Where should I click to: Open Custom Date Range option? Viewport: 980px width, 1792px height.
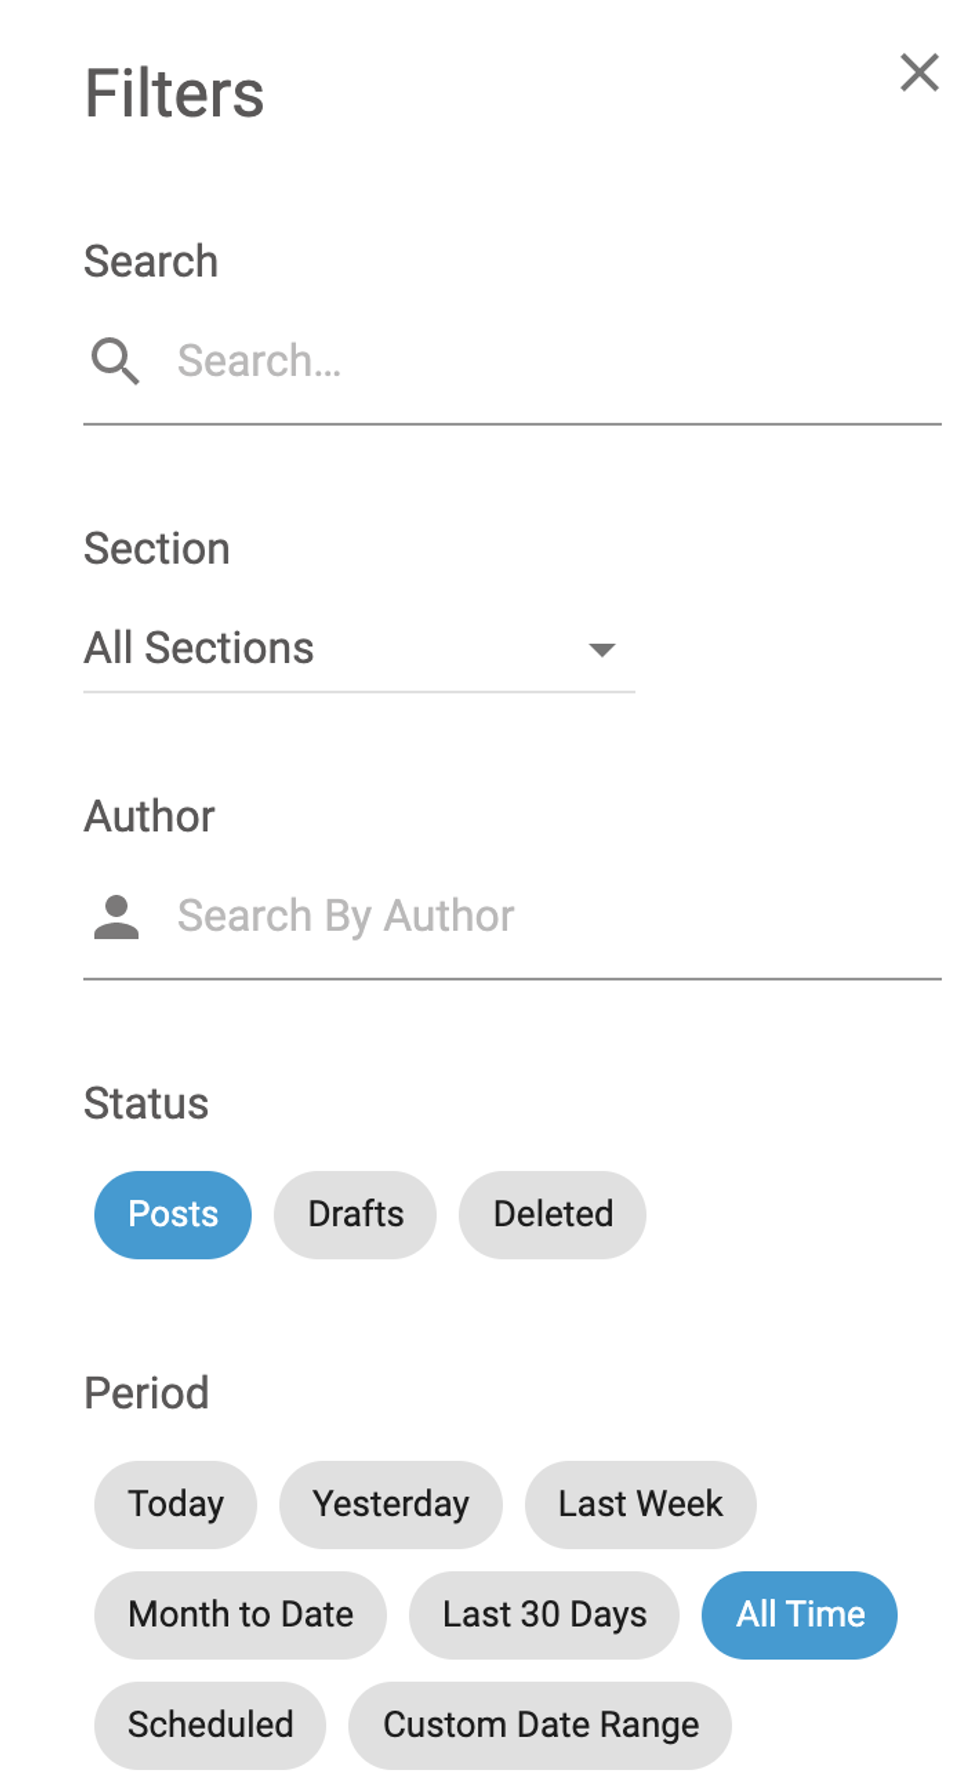[540, 1724]
